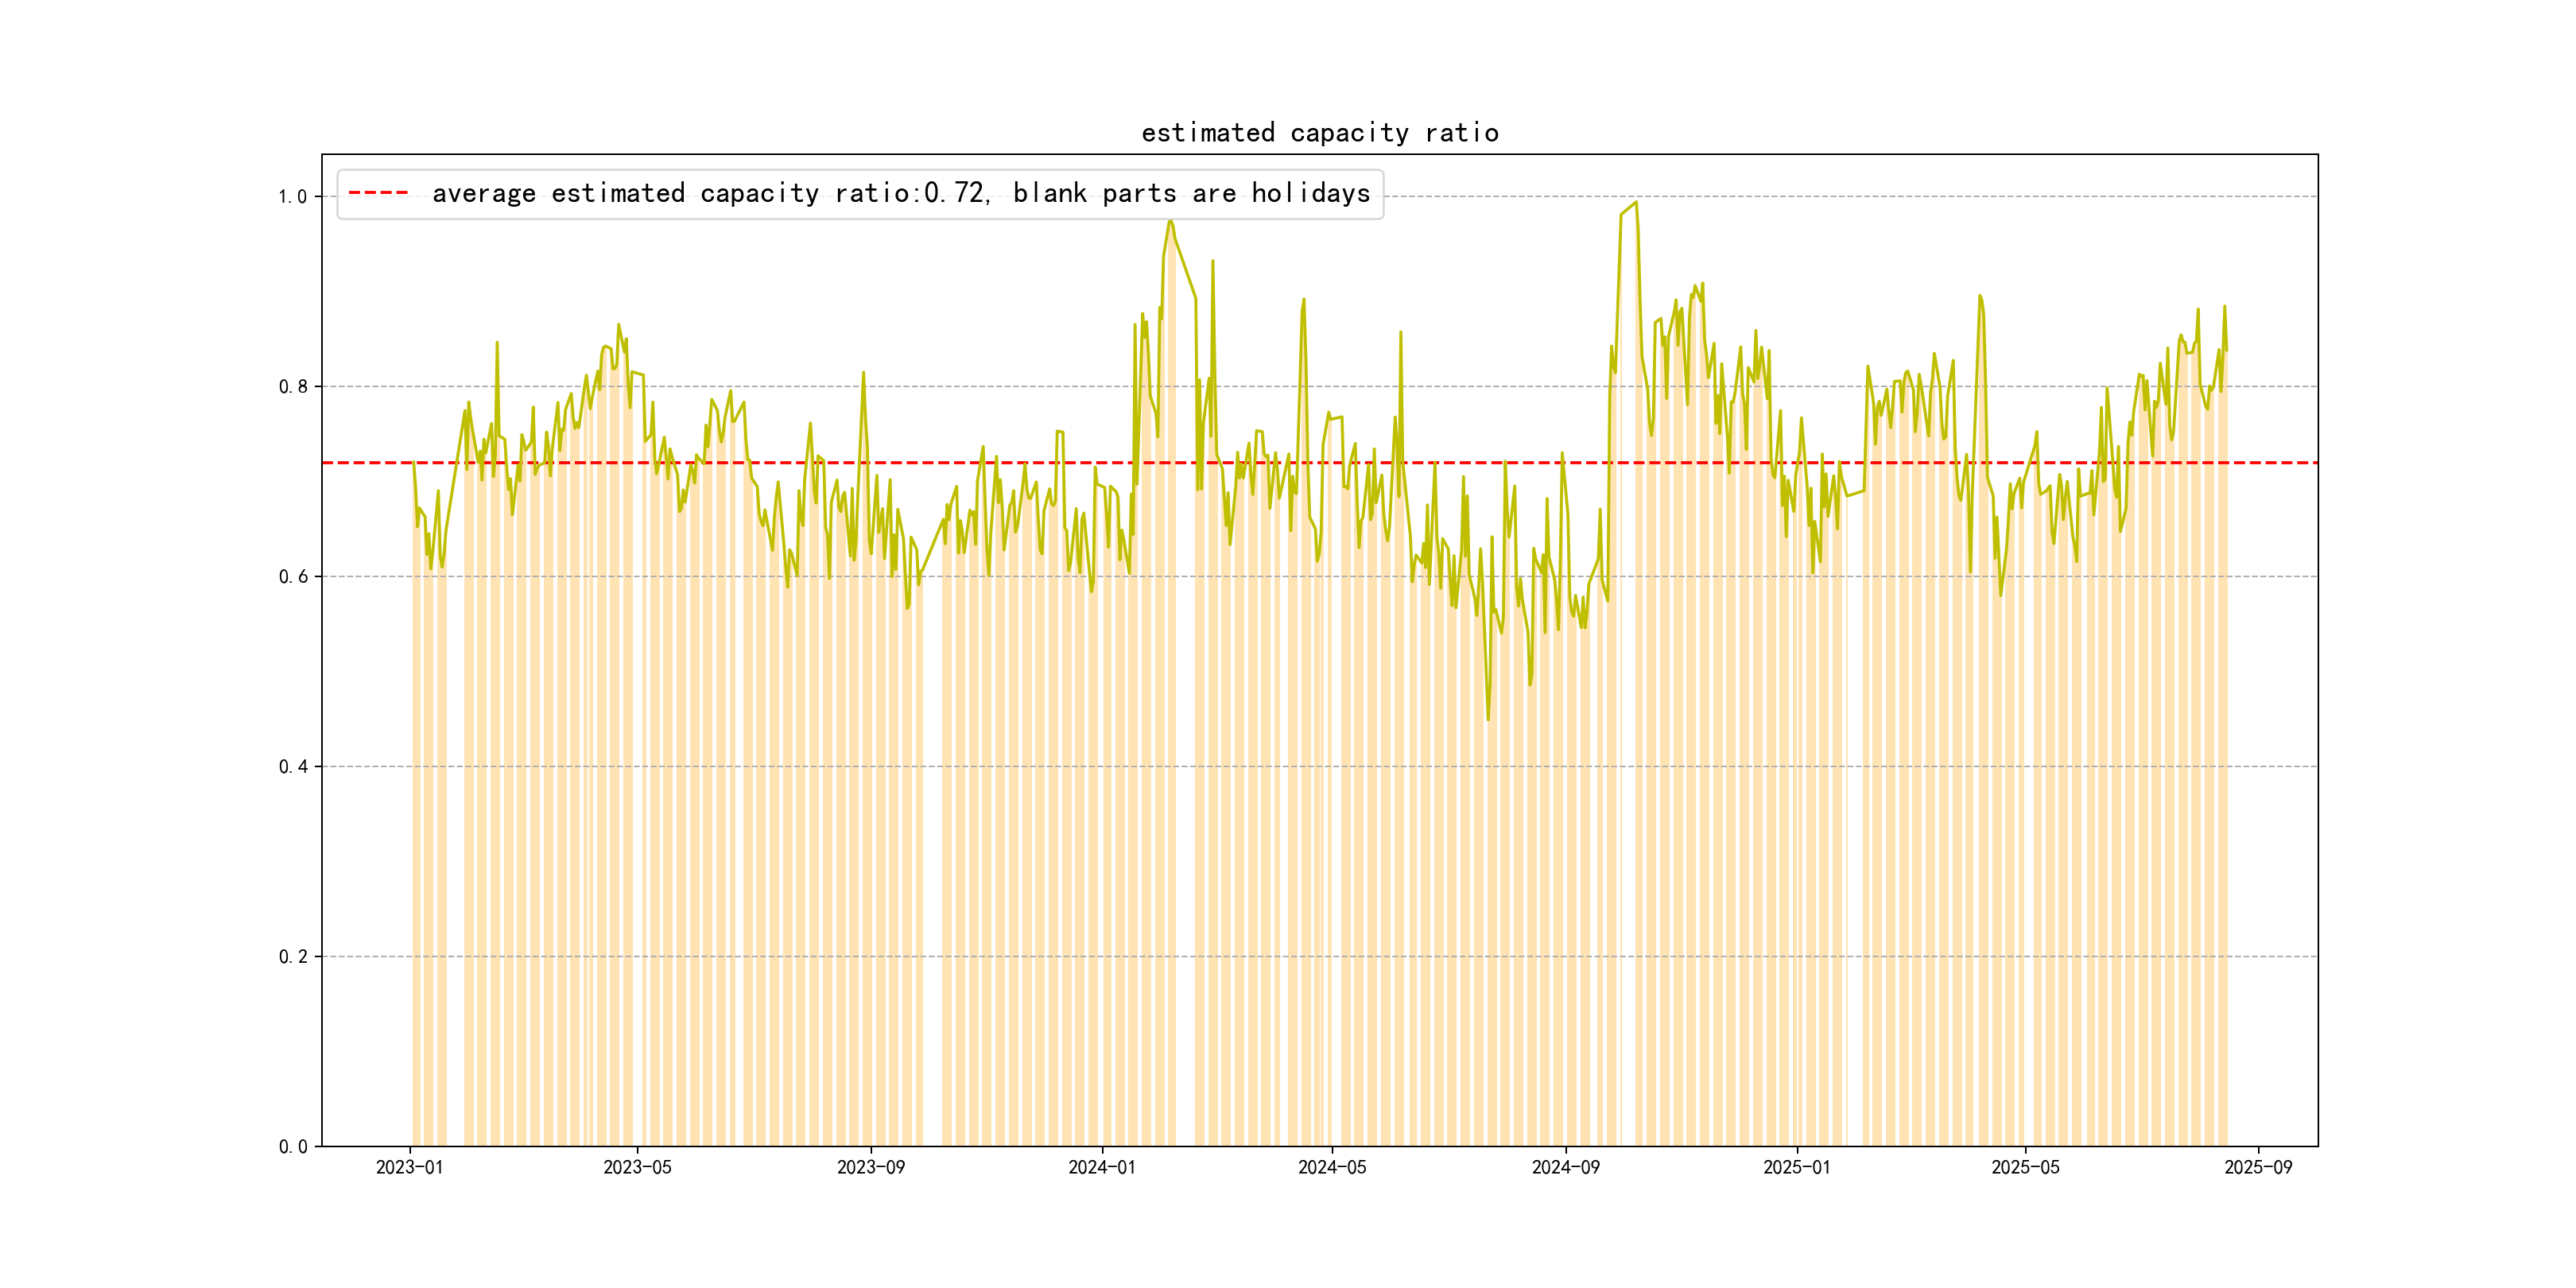Image resolution: width=2576 pixels, height=1288 pixels.
Task: Click the 0.6 y-axis tick label
Action: 292,577
